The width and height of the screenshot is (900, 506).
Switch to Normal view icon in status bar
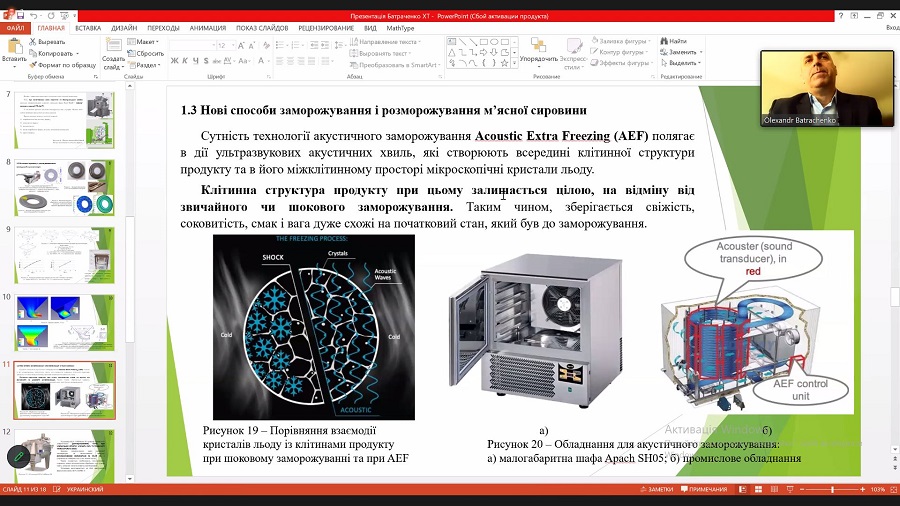(x=742, y=489)
